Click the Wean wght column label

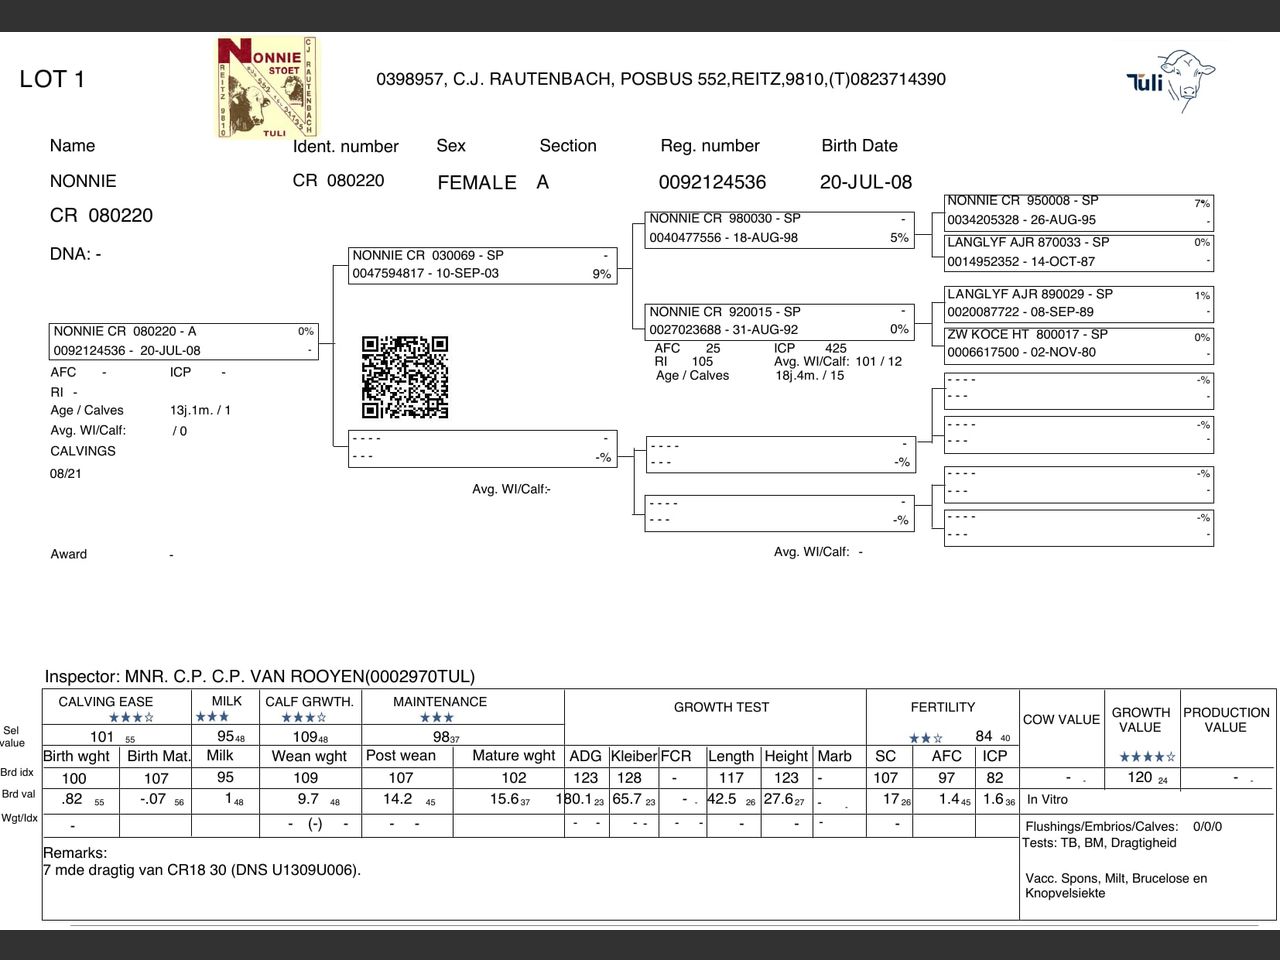tap(309, 756)
